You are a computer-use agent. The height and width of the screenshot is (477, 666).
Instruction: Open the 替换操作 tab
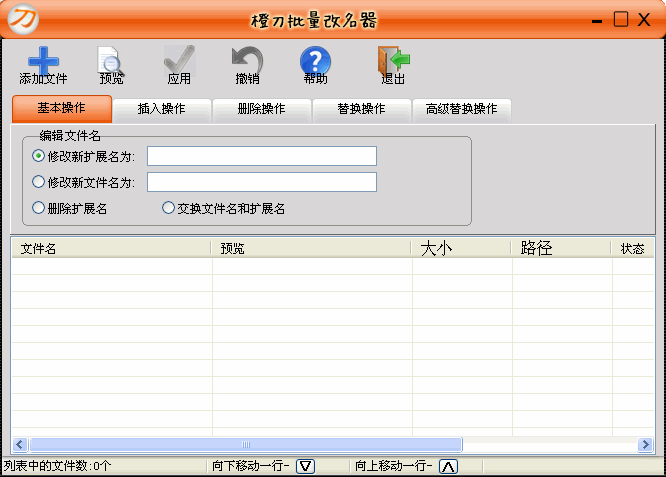(x=361, y=110)
